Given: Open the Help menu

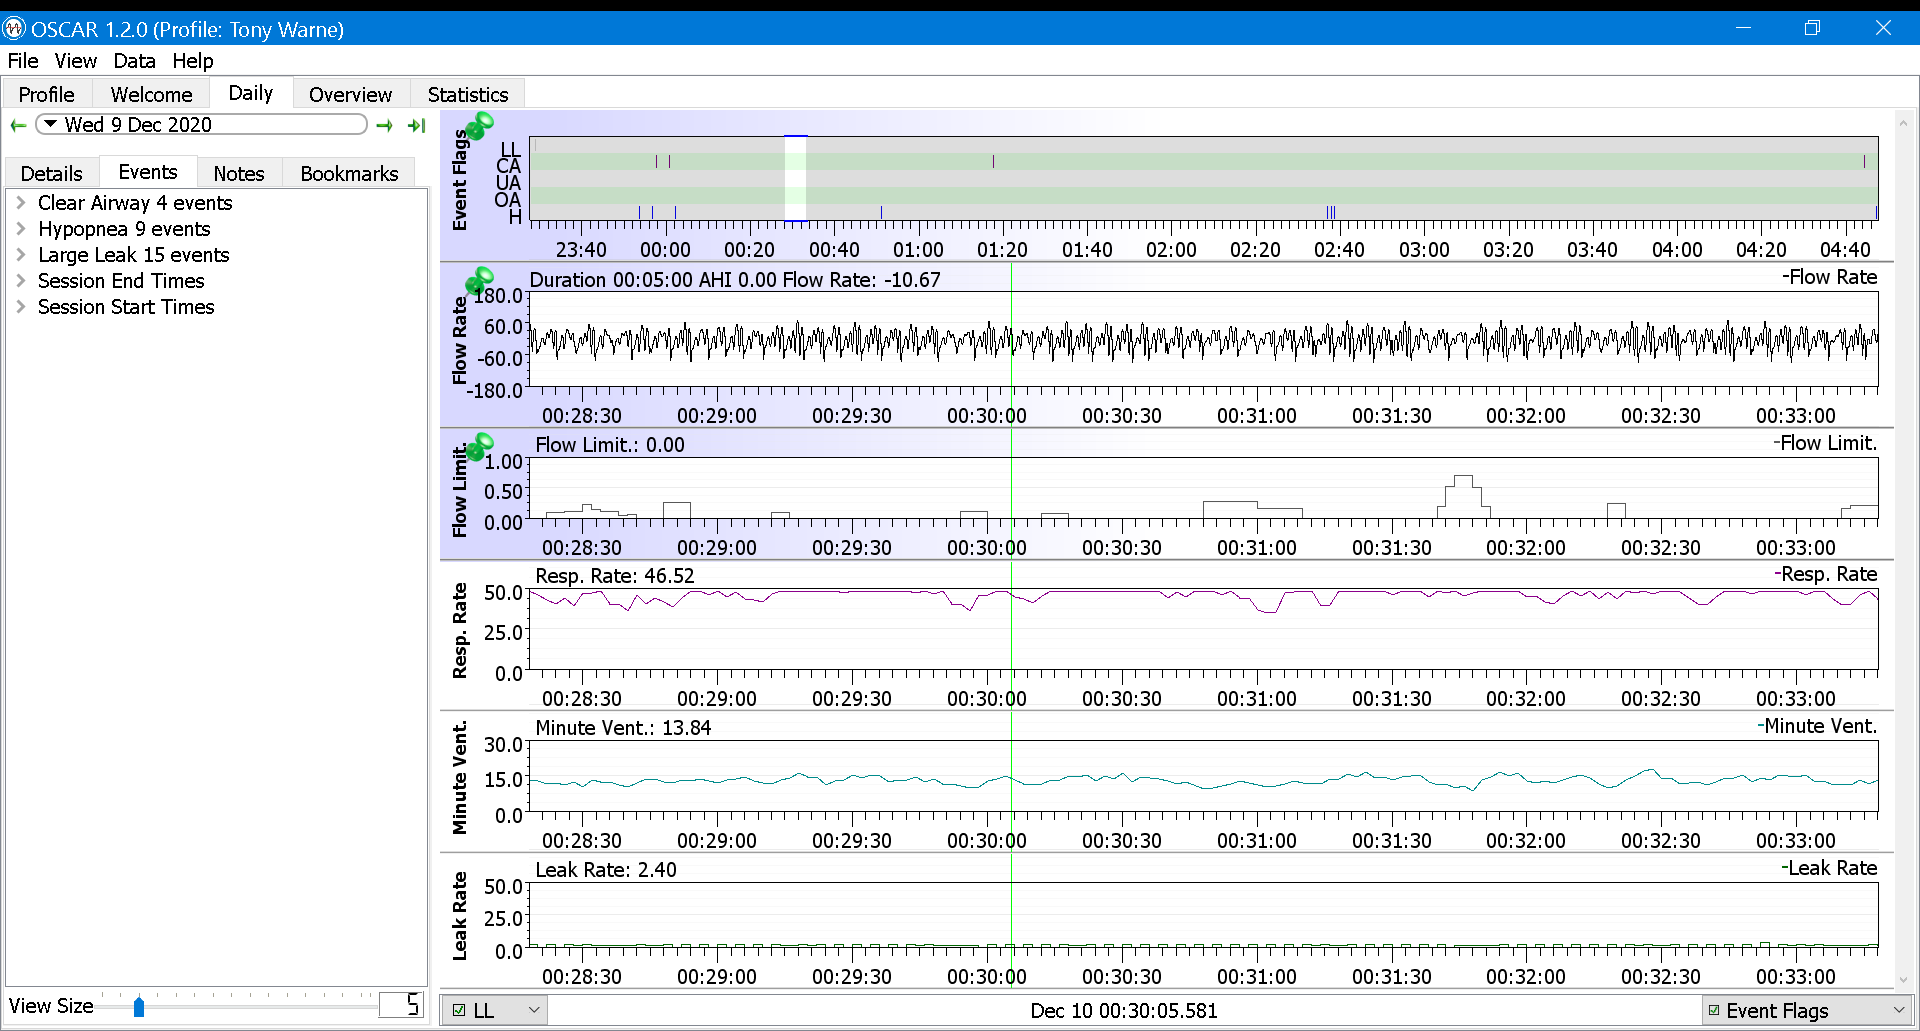Looking at the screenshot, I should point(193,61).
